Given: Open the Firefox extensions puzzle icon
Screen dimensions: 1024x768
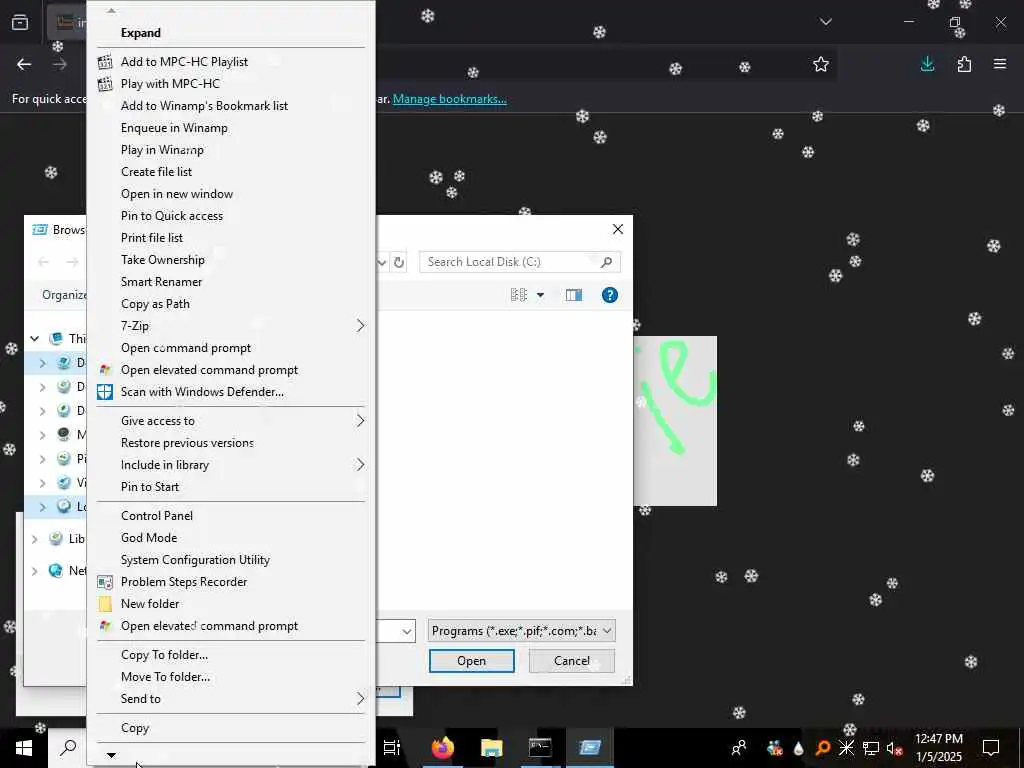Looking at the screenshot, I should [x=964, y=64].
